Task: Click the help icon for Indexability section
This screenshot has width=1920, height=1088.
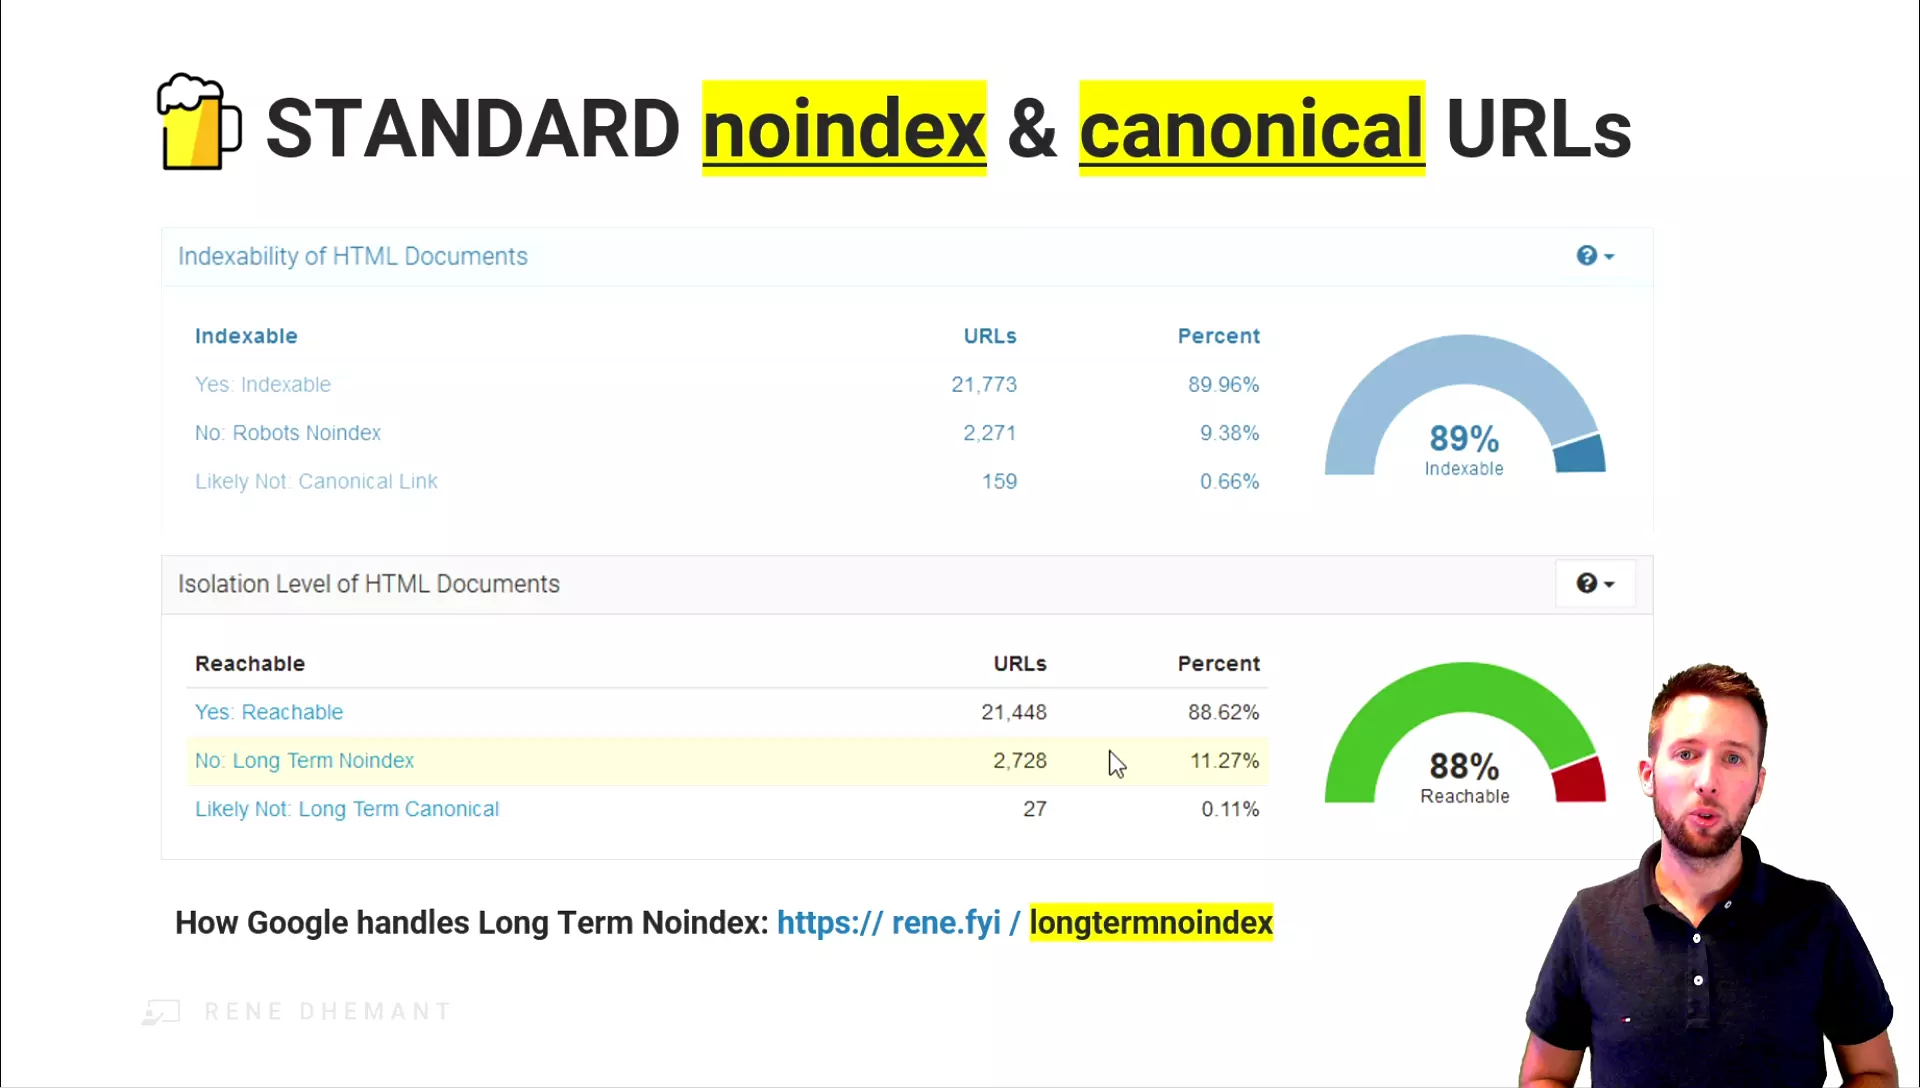Action: point(1586,255)
